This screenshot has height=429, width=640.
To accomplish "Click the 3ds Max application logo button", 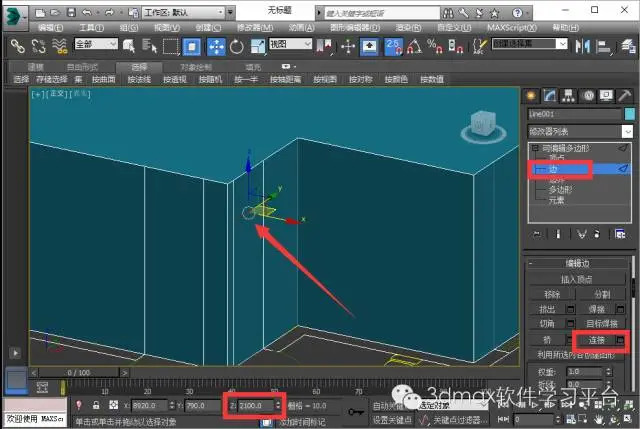I will pyautogui.click(x=14, y=16).
